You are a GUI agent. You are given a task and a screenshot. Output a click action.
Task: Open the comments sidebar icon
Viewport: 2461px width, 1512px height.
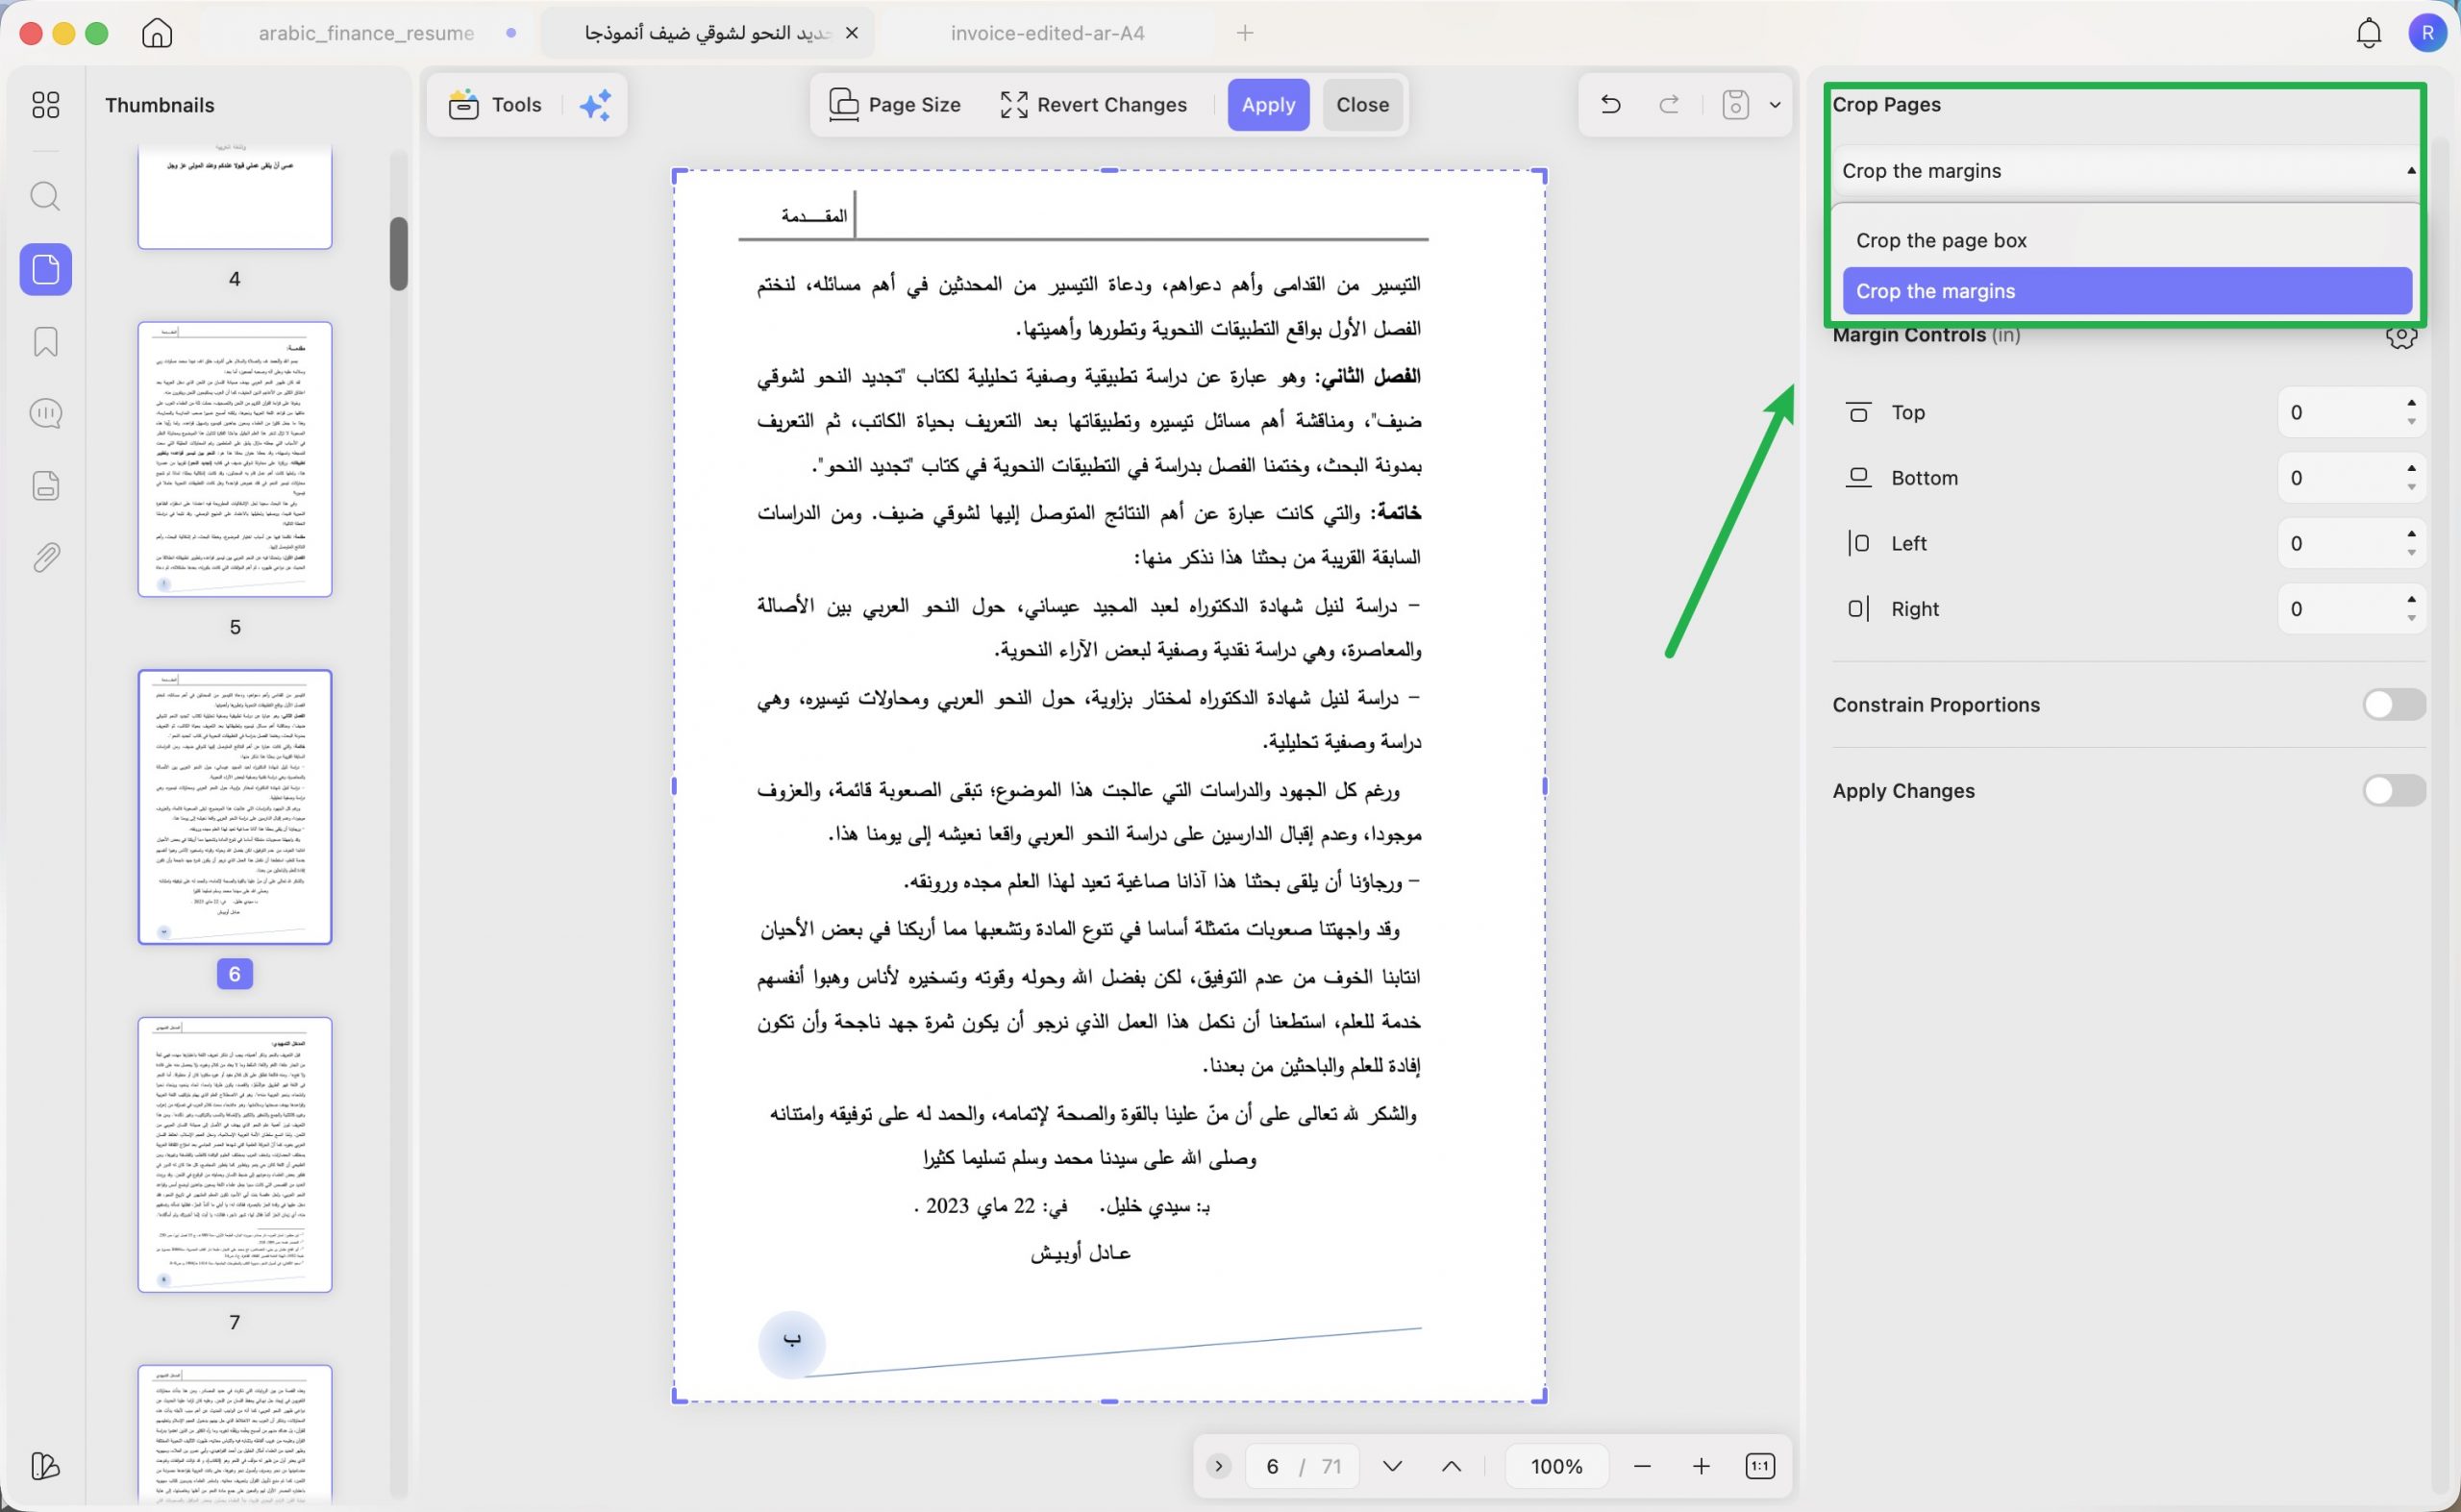[x=46, y=414]
